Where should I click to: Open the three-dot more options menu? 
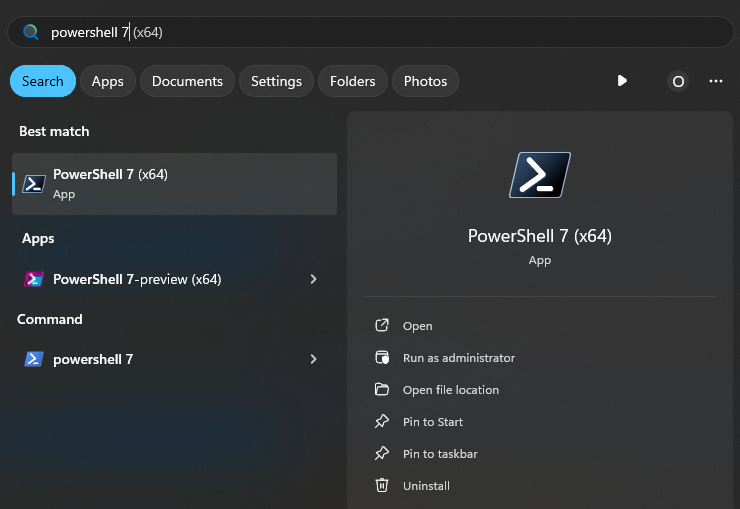[715, 81]
